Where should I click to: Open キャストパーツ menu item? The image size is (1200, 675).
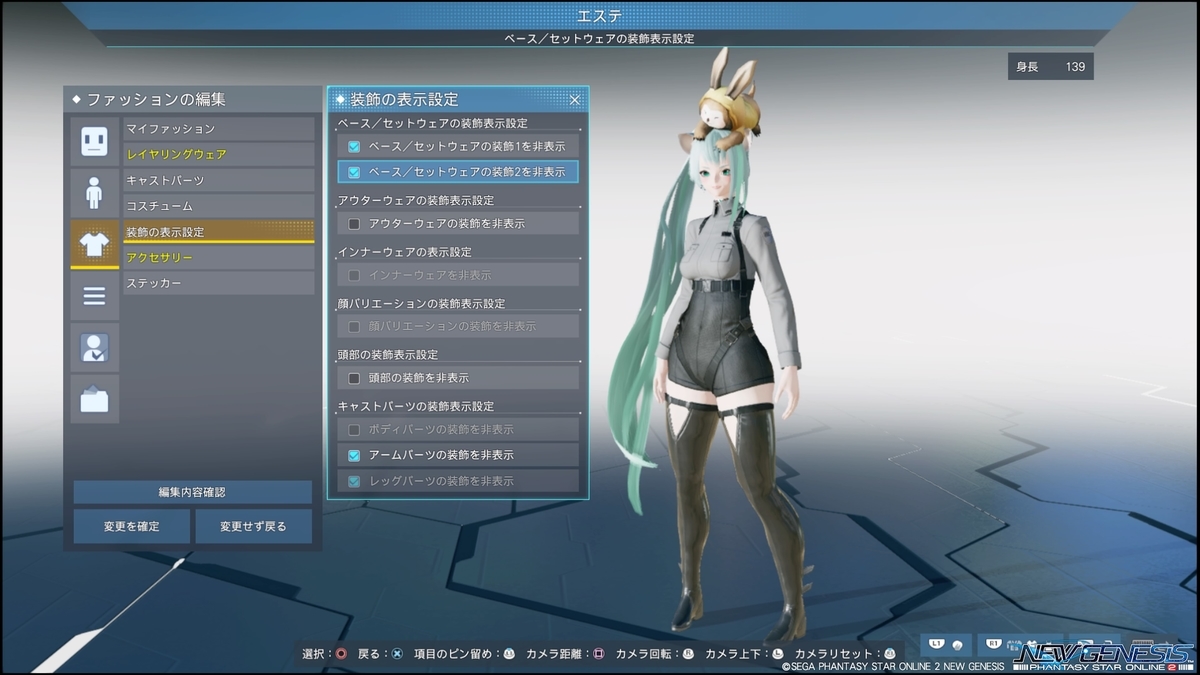219,180
